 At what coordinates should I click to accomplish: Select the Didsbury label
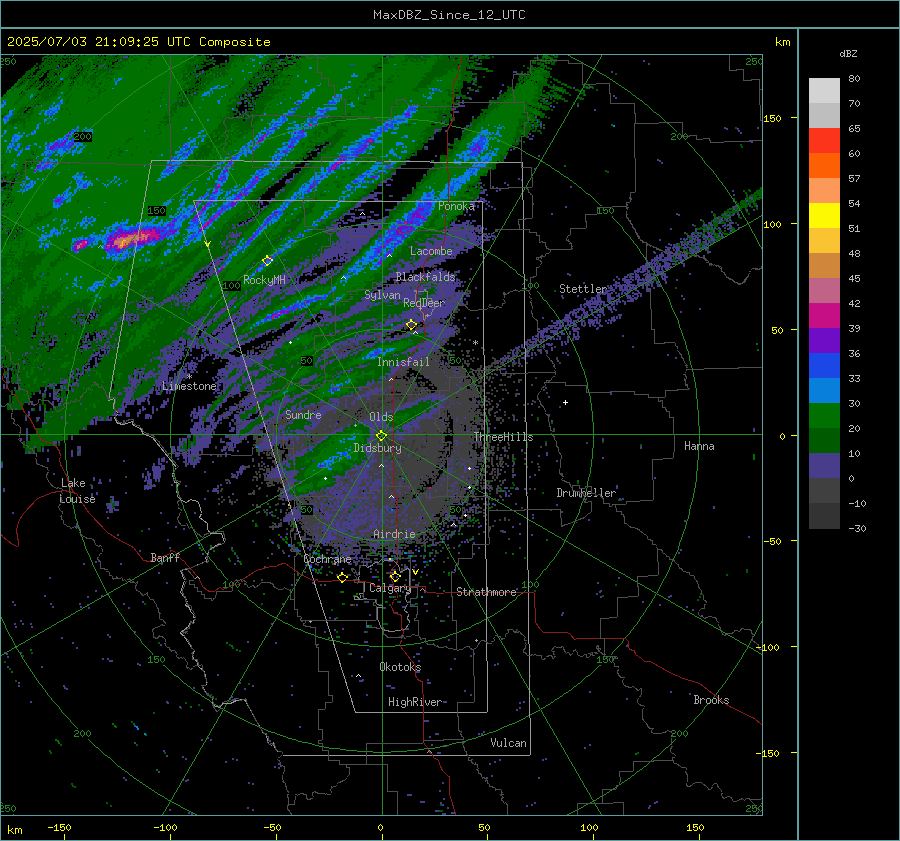click(377, 448)
